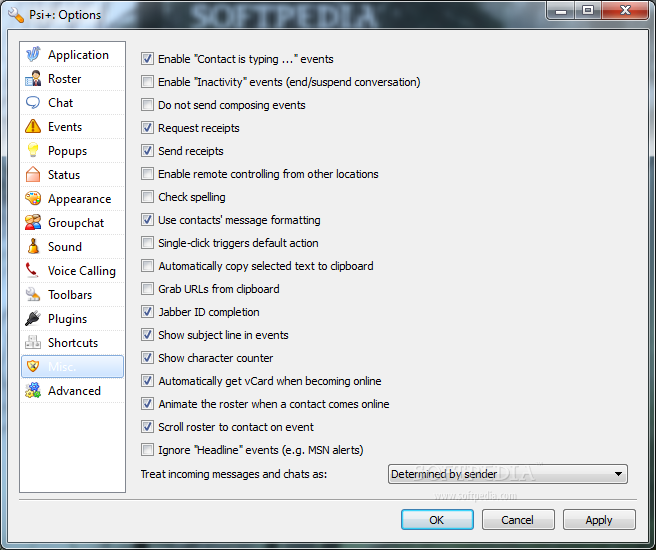
Task: Toggle Jabber ID completion checkbox
Action: pos(147,312)
